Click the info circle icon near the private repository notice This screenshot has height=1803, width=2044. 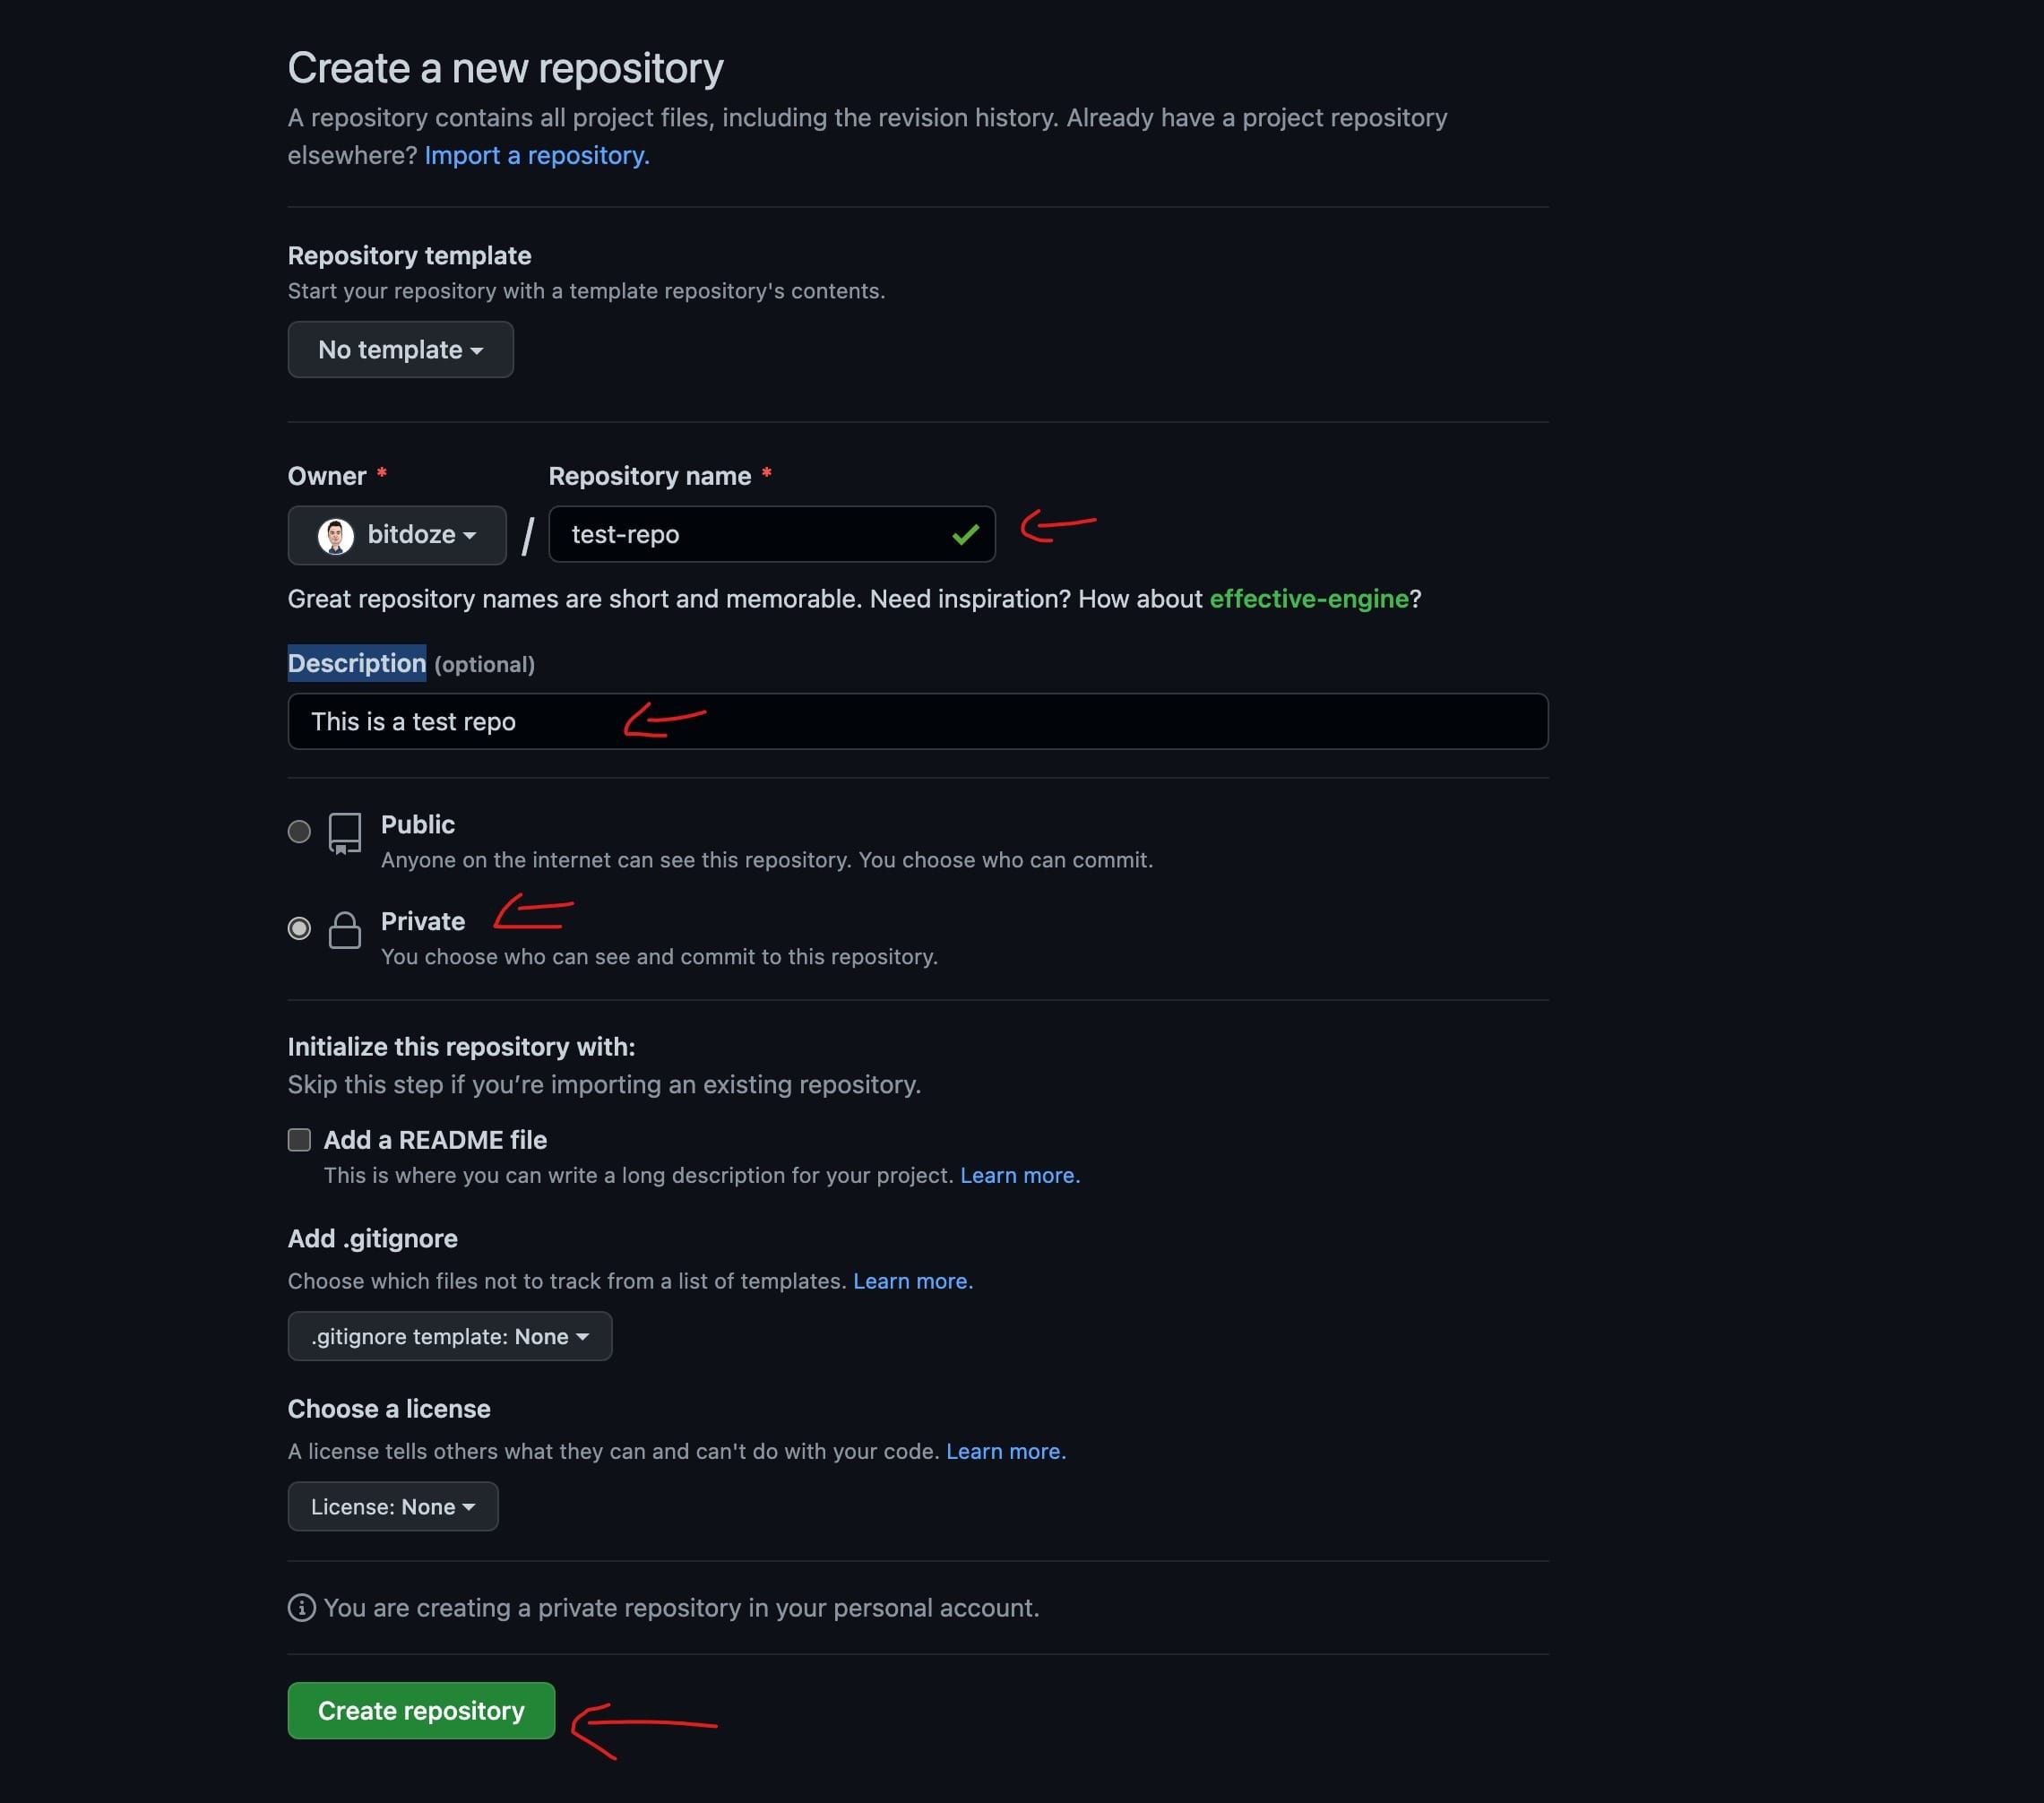[x=302, y=1608]
